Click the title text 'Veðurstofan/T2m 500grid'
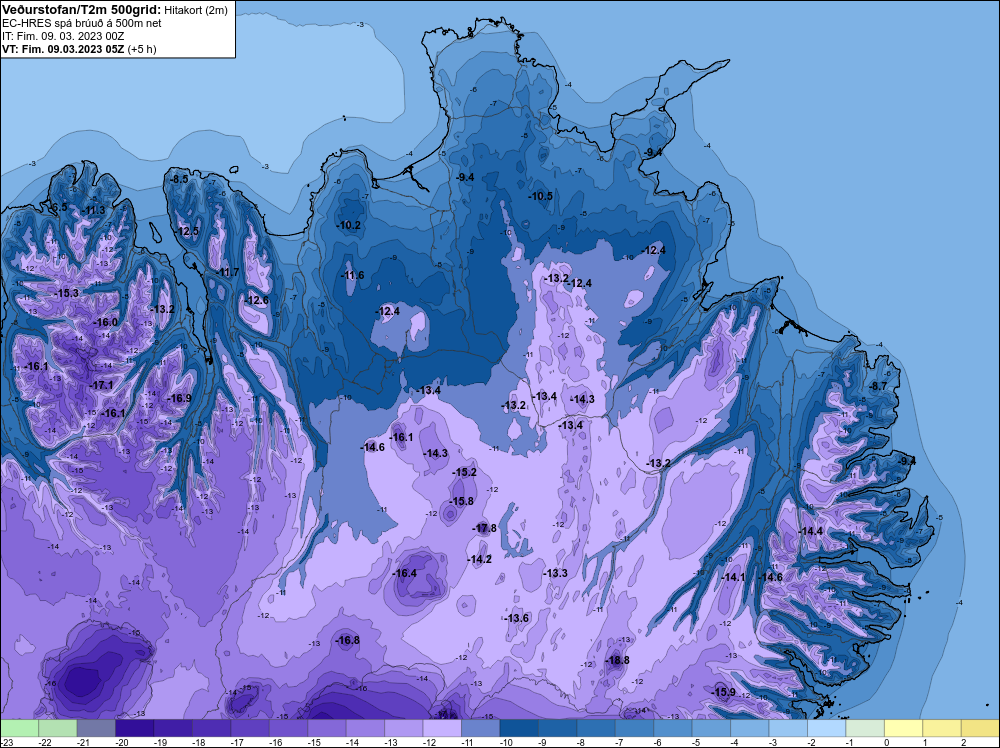 pos(81,10)
